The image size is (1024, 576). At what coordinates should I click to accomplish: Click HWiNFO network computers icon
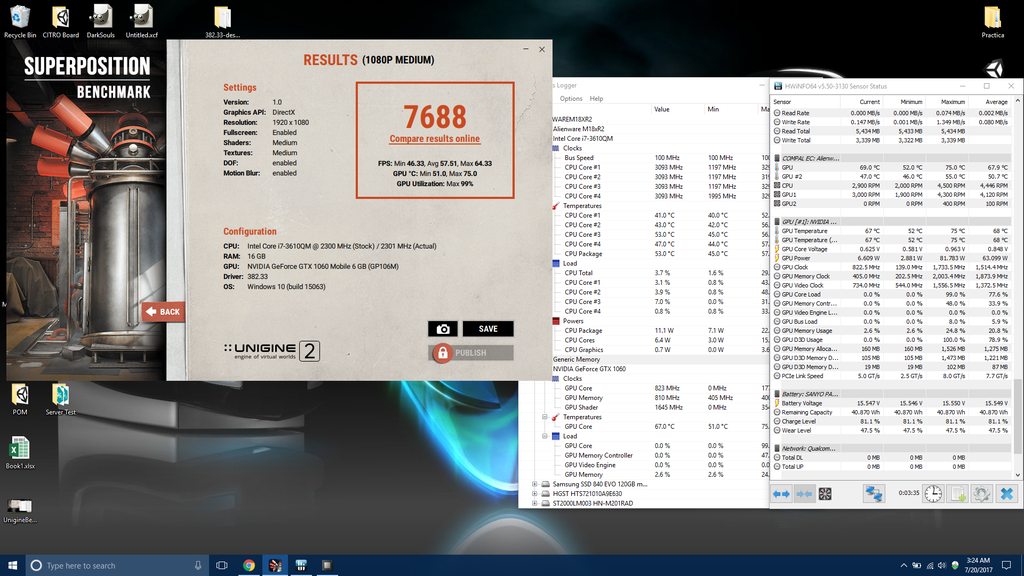pos(874,494)
